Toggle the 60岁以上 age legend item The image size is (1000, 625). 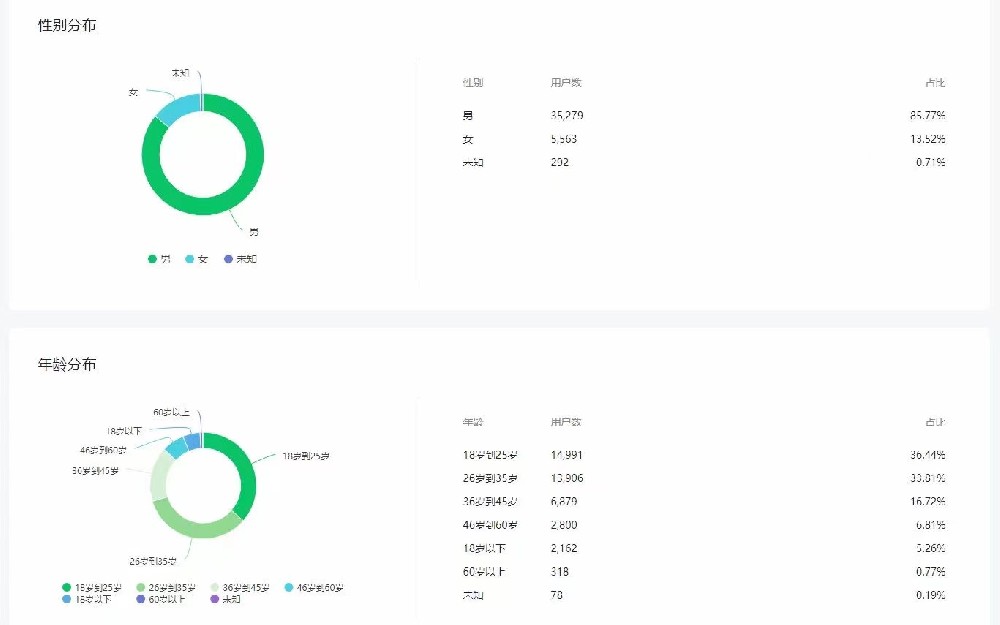tap(164, 599)
